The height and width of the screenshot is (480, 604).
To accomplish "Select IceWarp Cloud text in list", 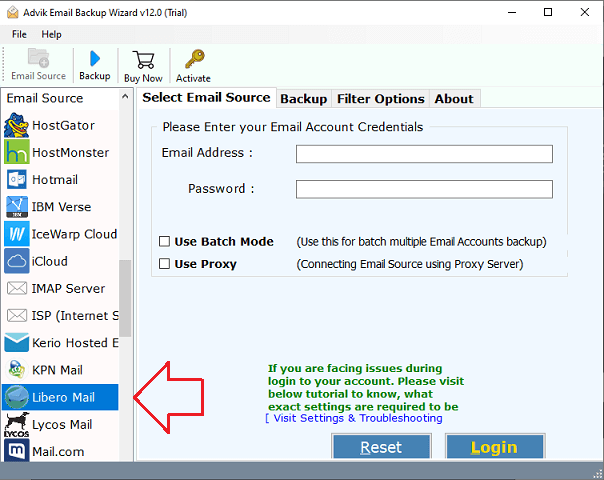I will tap(74, 234).
